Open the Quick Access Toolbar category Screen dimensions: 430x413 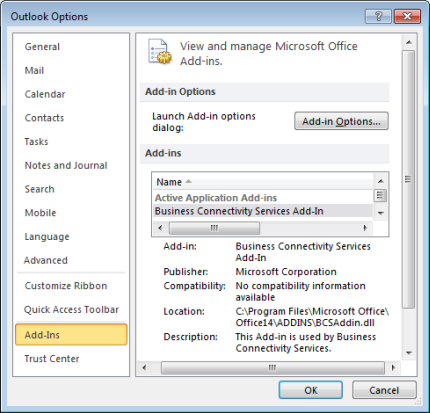coord(71,309)
